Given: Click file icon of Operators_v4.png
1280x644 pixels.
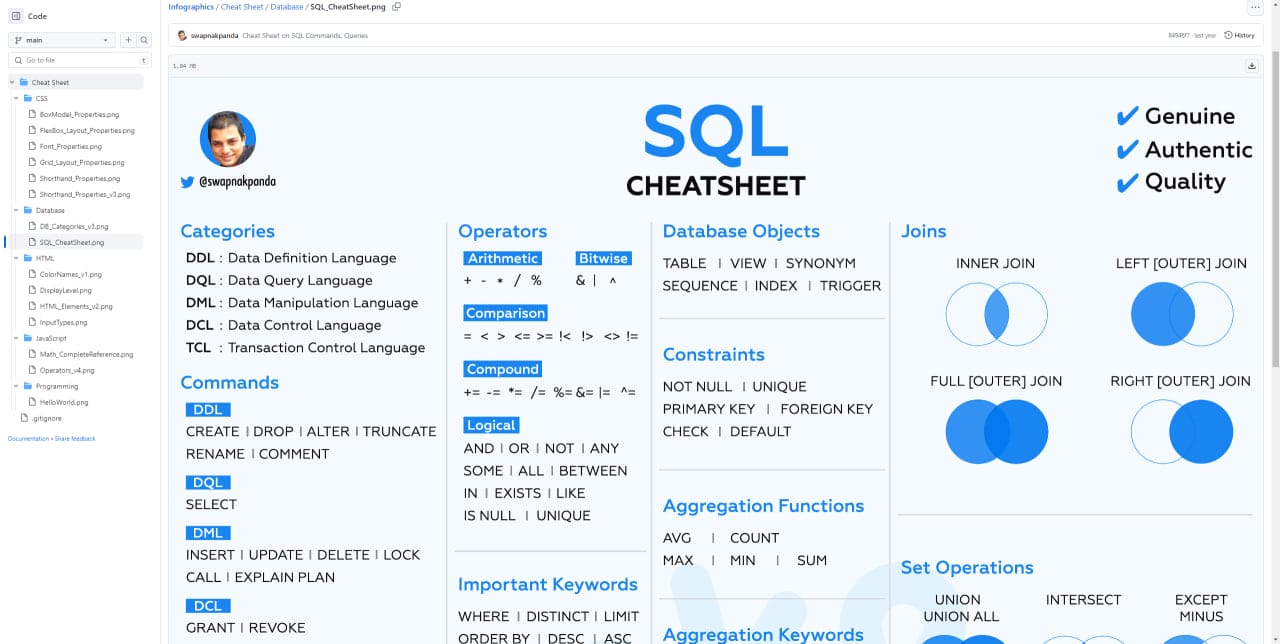Looking at the screenshot, I should [32, 370].
